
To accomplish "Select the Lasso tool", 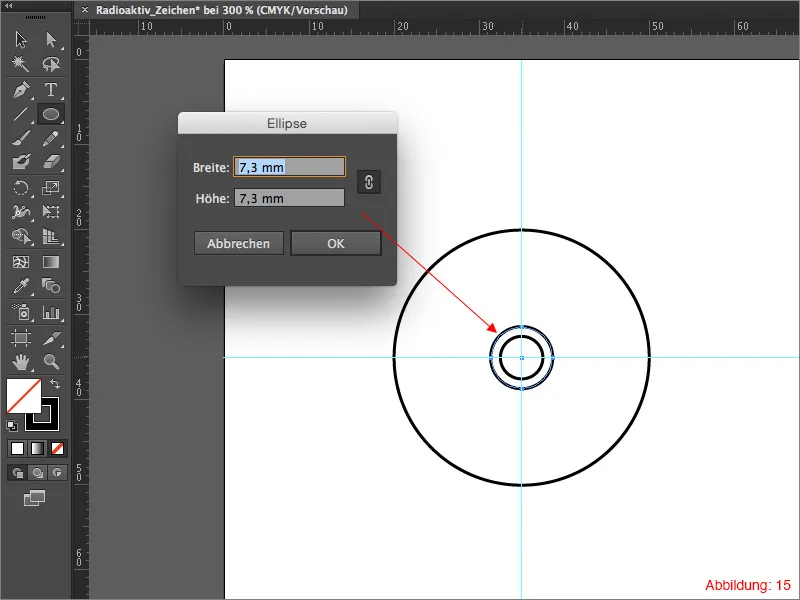I will pos(51,64).
